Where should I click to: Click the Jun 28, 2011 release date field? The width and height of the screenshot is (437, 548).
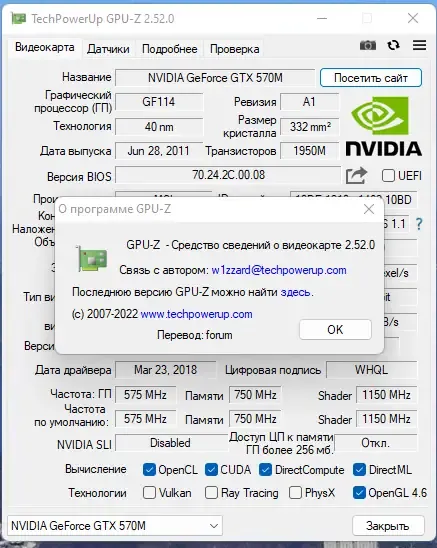[x=159, y=151]
